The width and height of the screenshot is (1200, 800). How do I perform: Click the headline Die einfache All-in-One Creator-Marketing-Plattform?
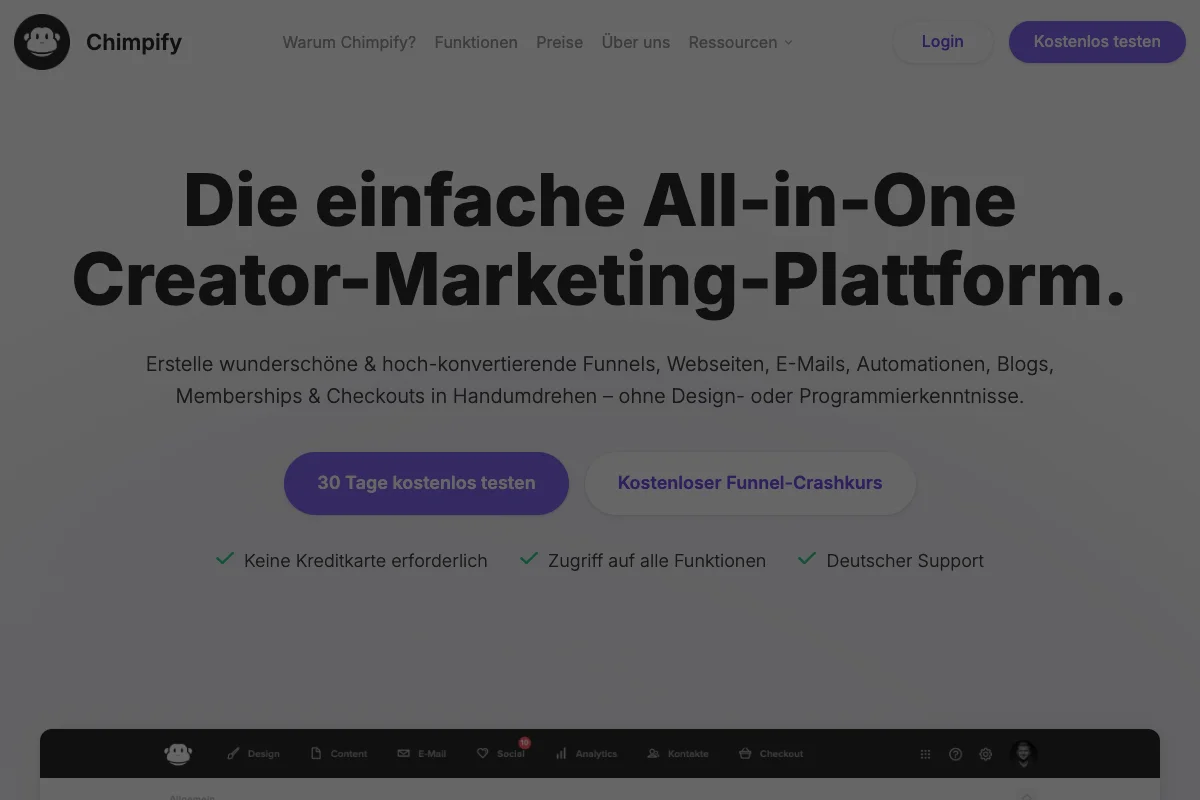[599, 241]
